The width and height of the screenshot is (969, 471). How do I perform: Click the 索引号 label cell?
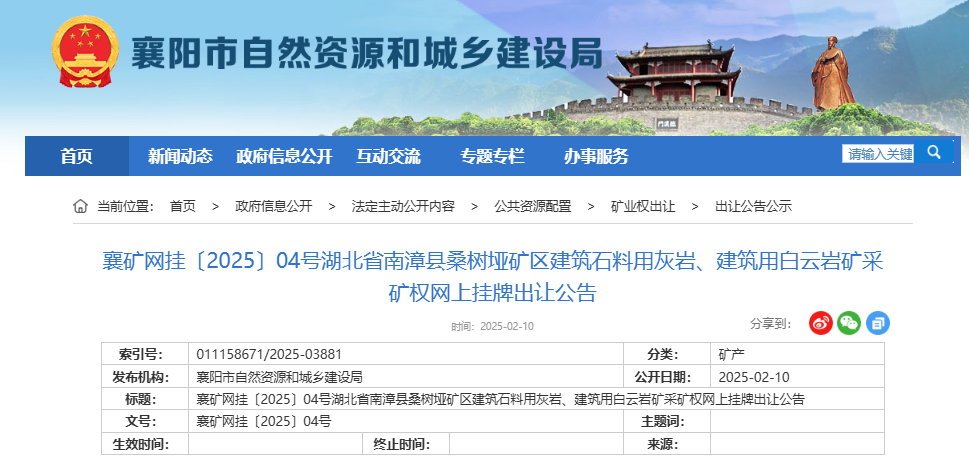[x=145, y=355]
